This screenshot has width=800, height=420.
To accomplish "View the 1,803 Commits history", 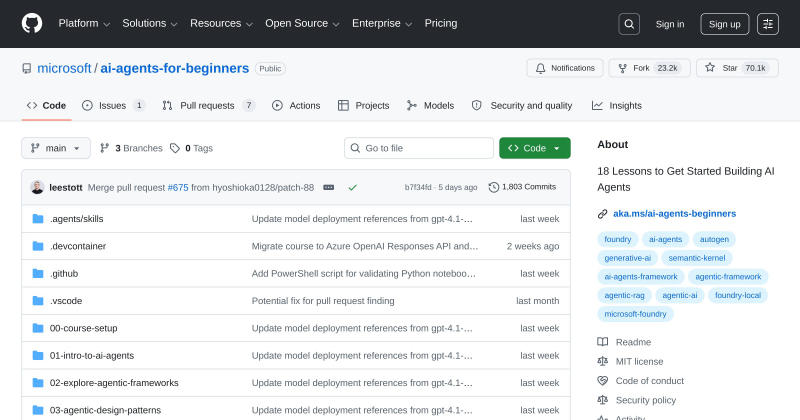I will pos(522,187).
